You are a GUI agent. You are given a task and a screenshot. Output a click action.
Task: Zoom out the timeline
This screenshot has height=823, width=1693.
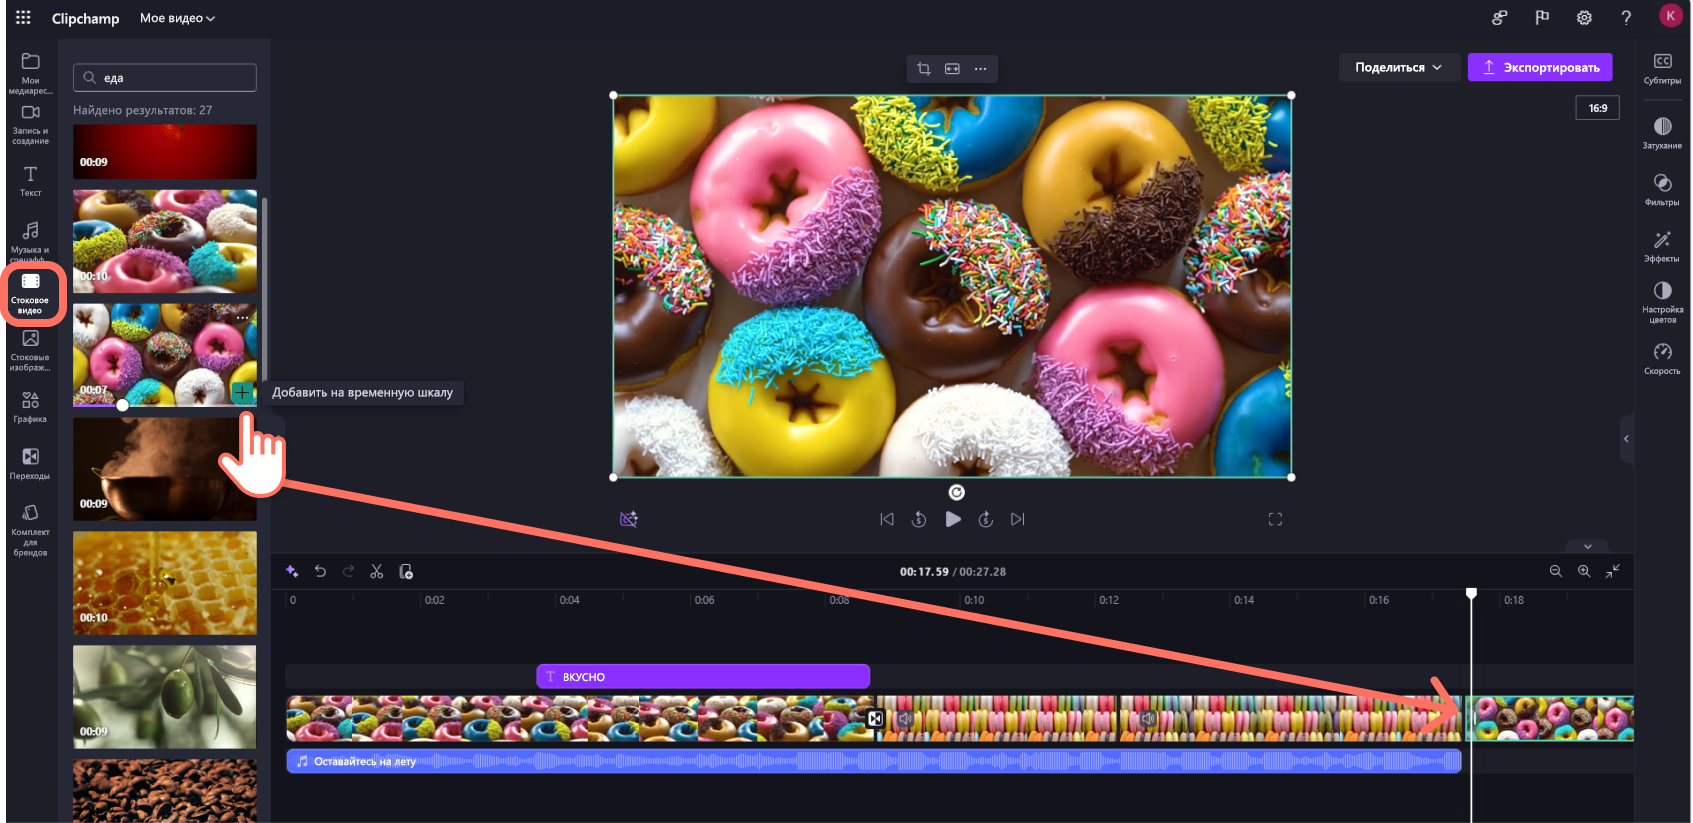[1556, 571]
